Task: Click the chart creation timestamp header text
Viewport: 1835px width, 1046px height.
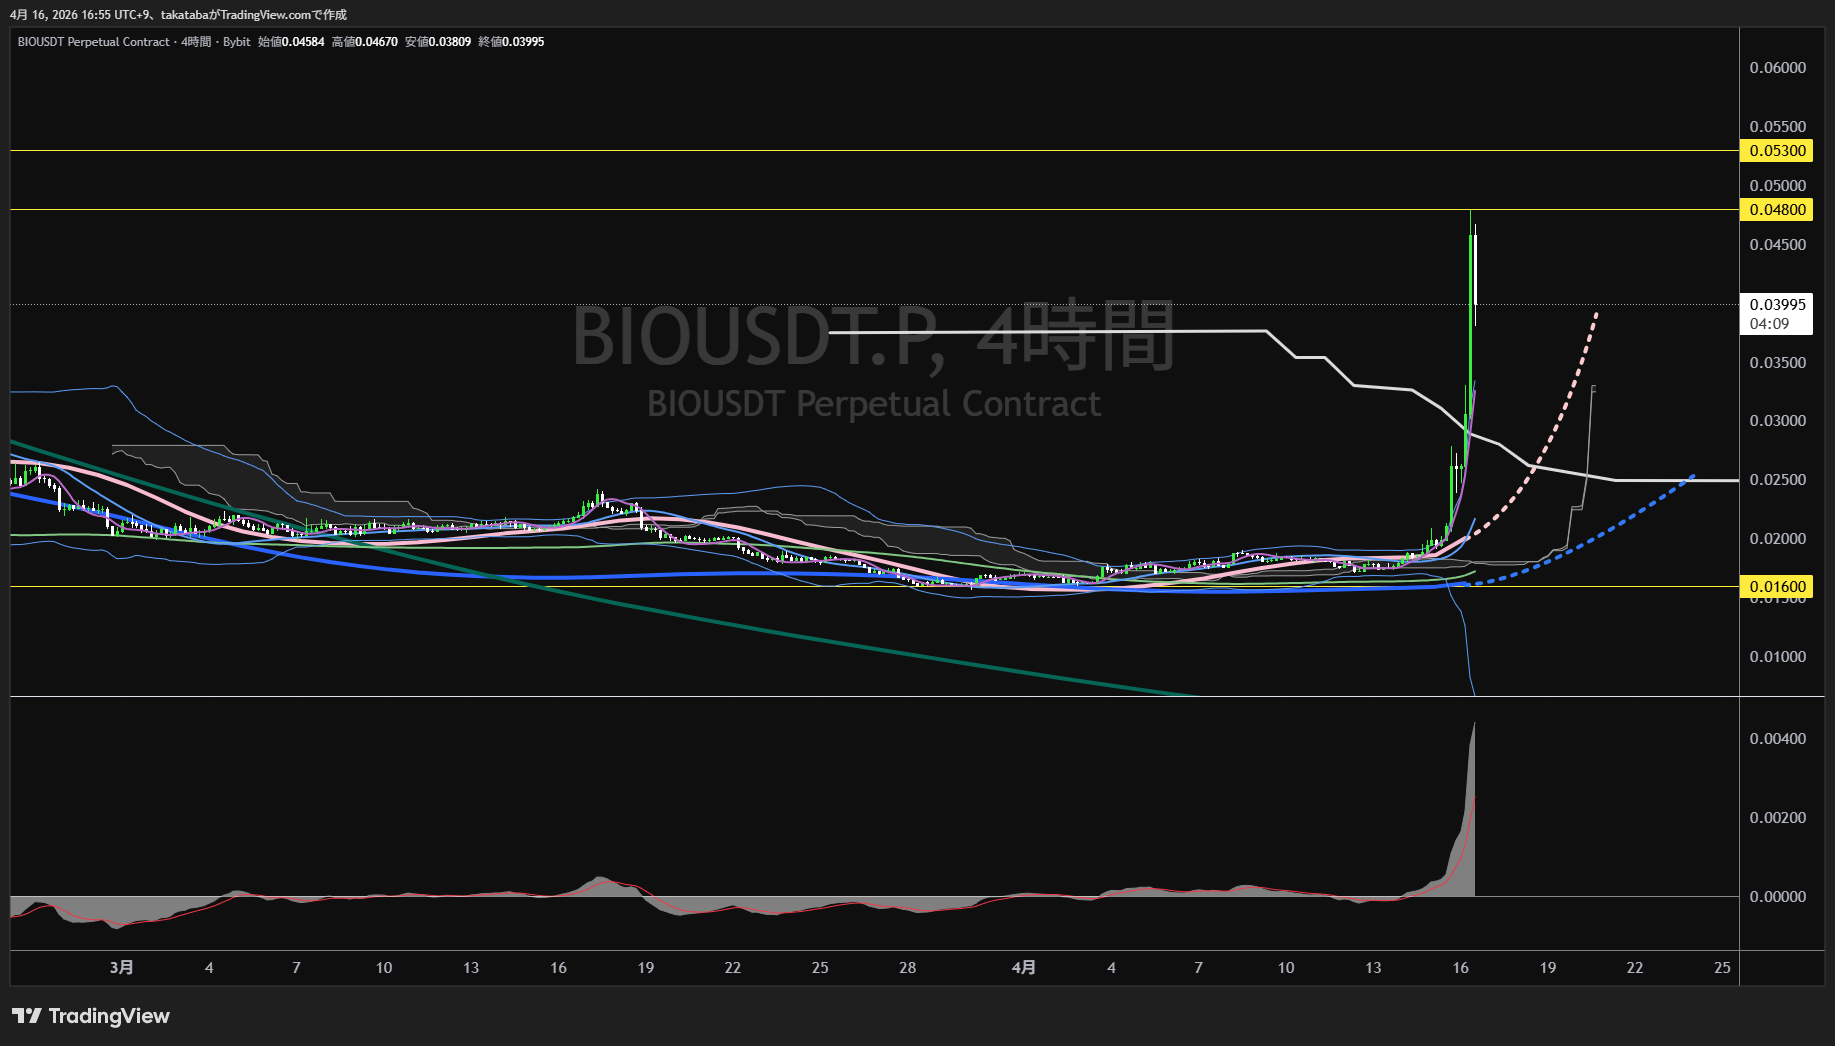Action: [178, 15]
